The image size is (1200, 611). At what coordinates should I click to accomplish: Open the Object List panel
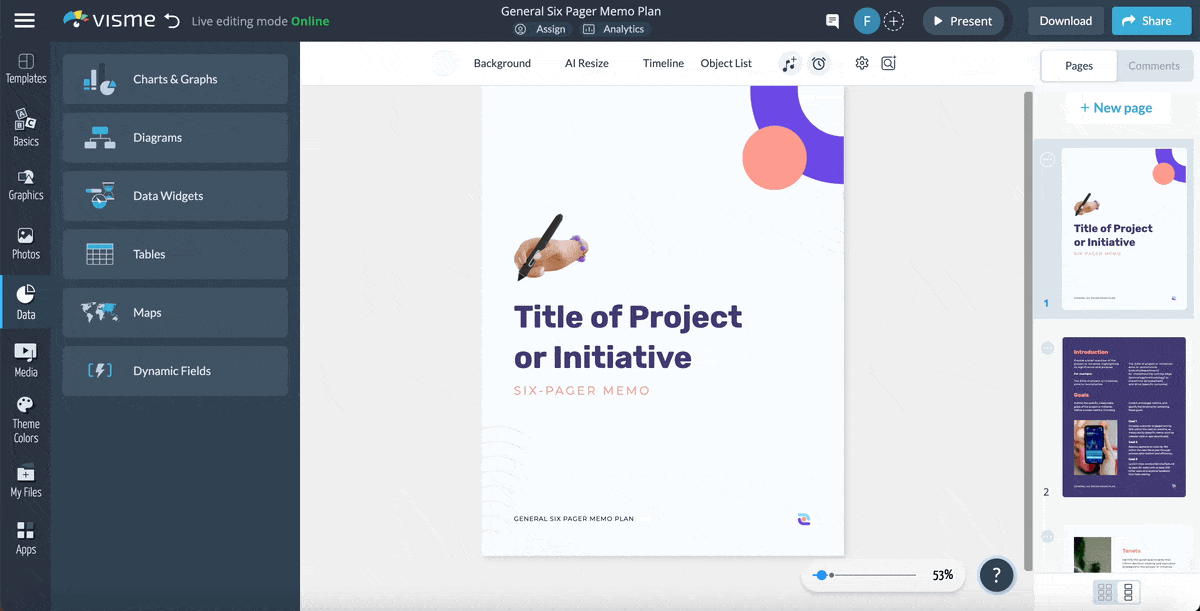tap(726, 63)
